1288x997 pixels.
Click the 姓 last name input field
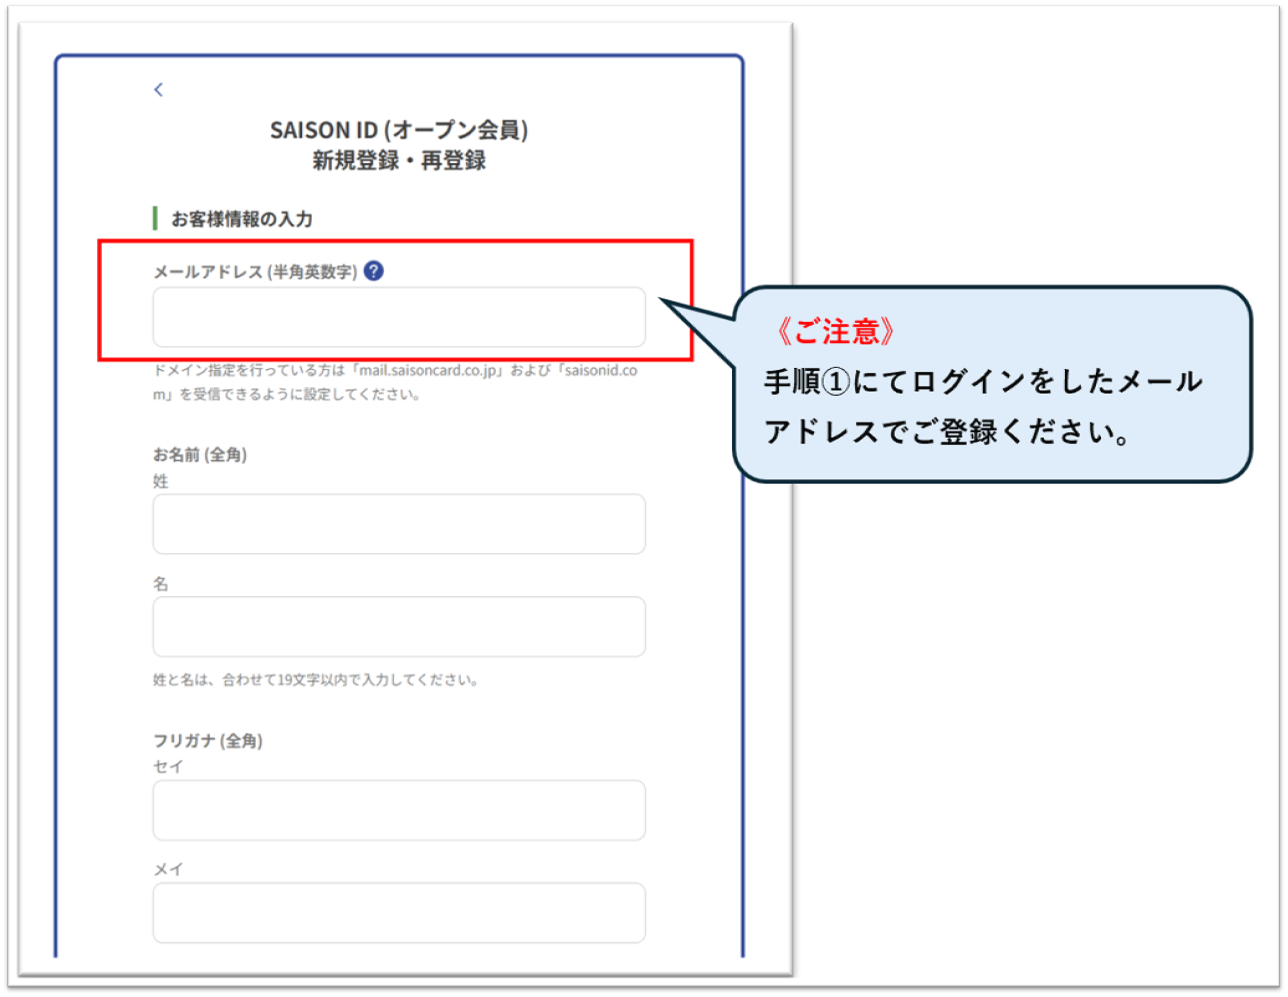[x=399, y=524]
